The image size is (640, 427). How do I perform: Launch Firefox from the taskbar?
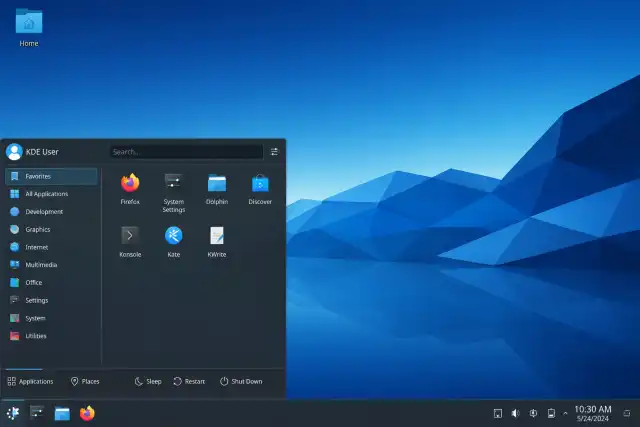87,413
